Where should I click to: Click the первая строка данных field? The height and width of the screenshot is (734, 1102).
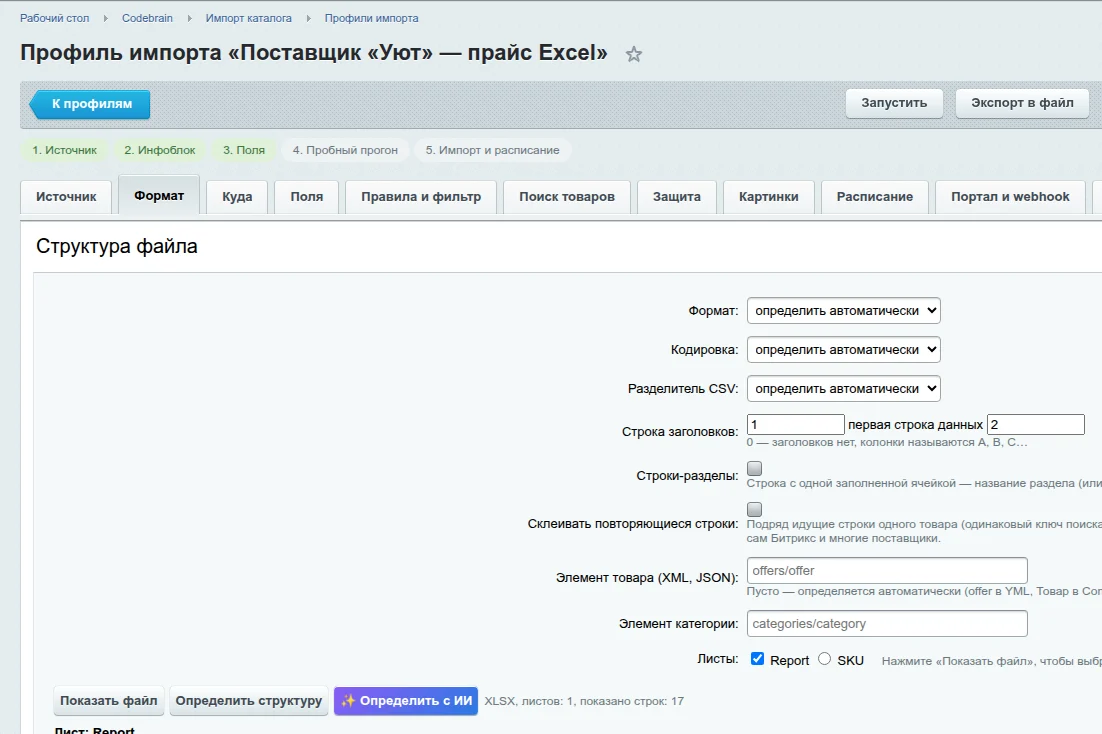(1036, 425)
